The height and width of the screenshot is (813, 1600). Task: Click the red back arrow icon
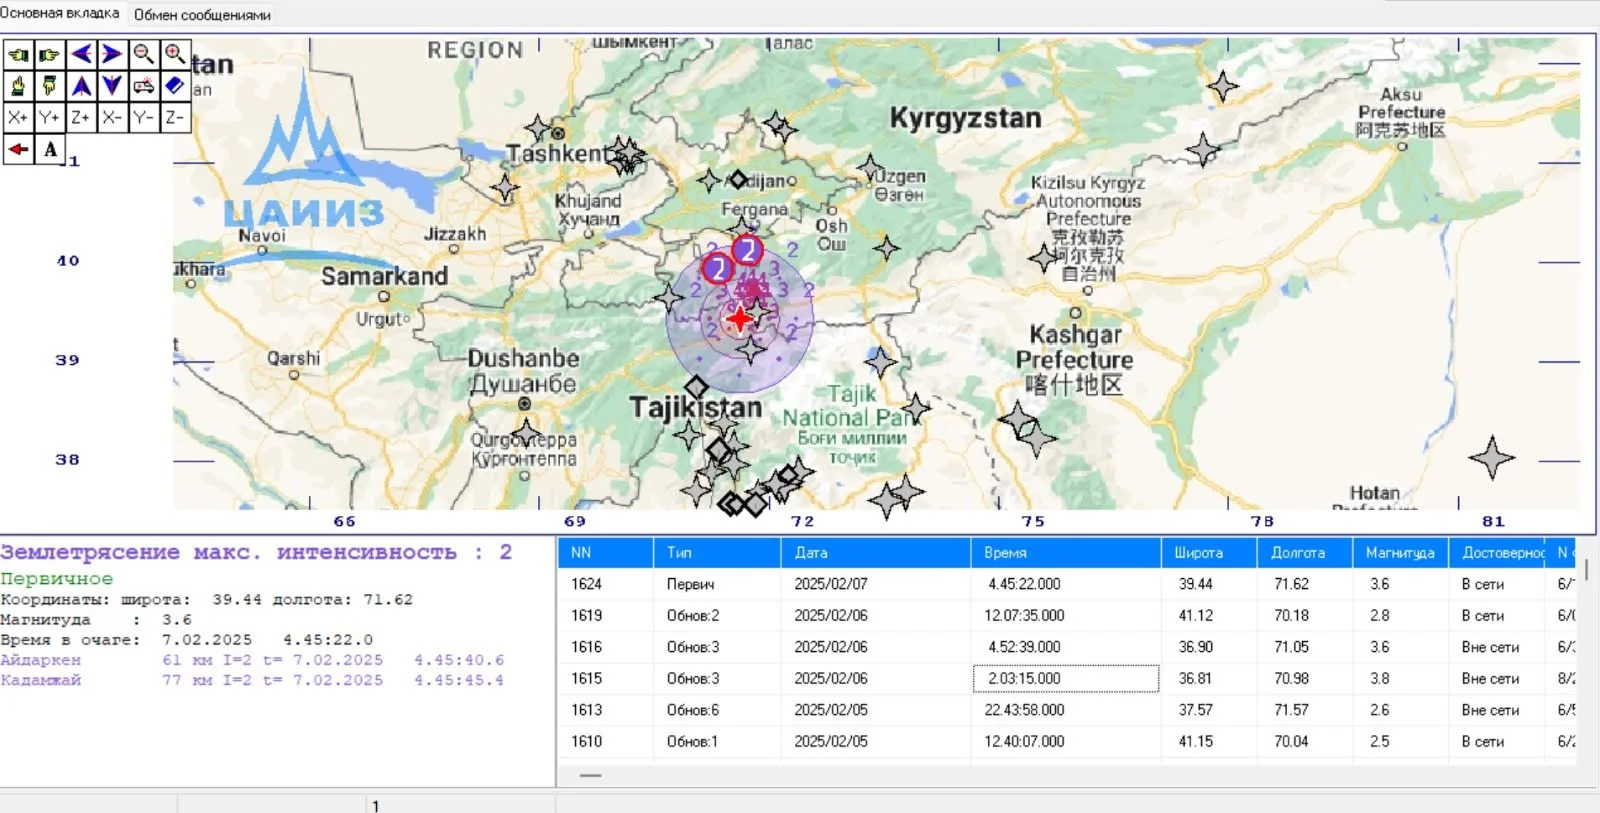click(x=18, y=150)
